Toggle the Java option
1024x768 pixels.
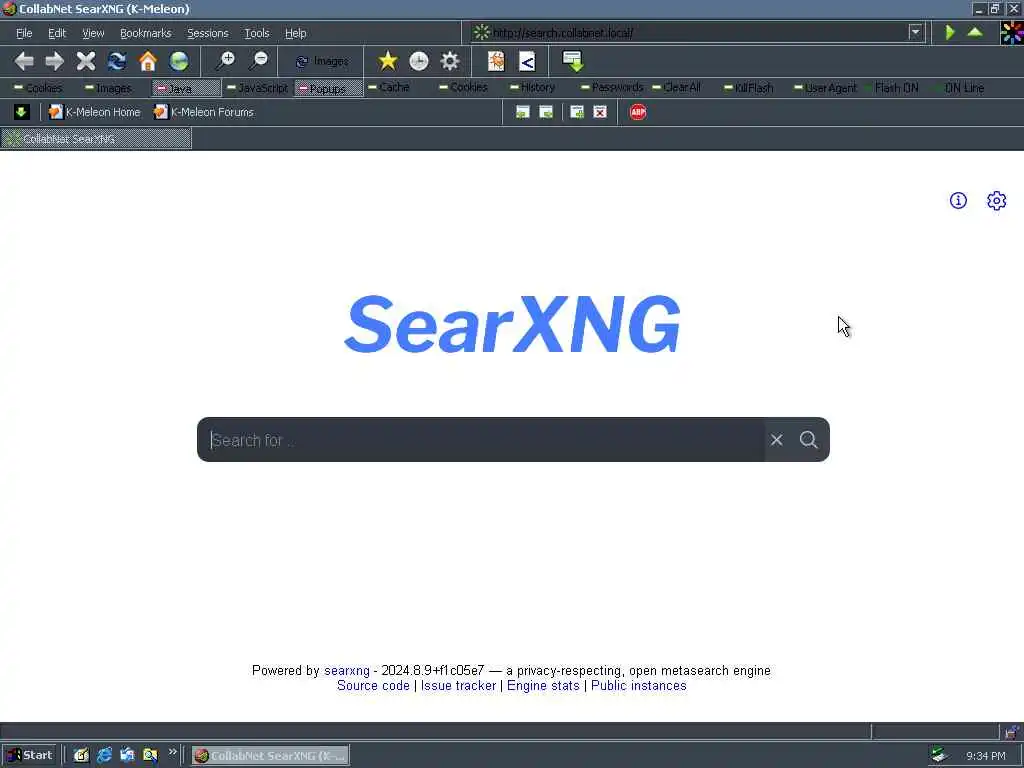click(186, 88)
